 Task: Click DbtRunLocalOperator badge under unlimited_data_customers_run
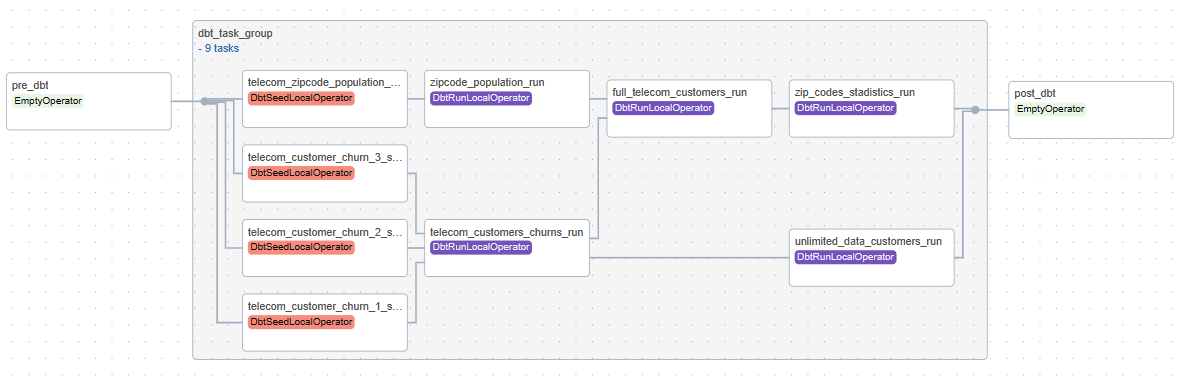click(x=845, y=256)
